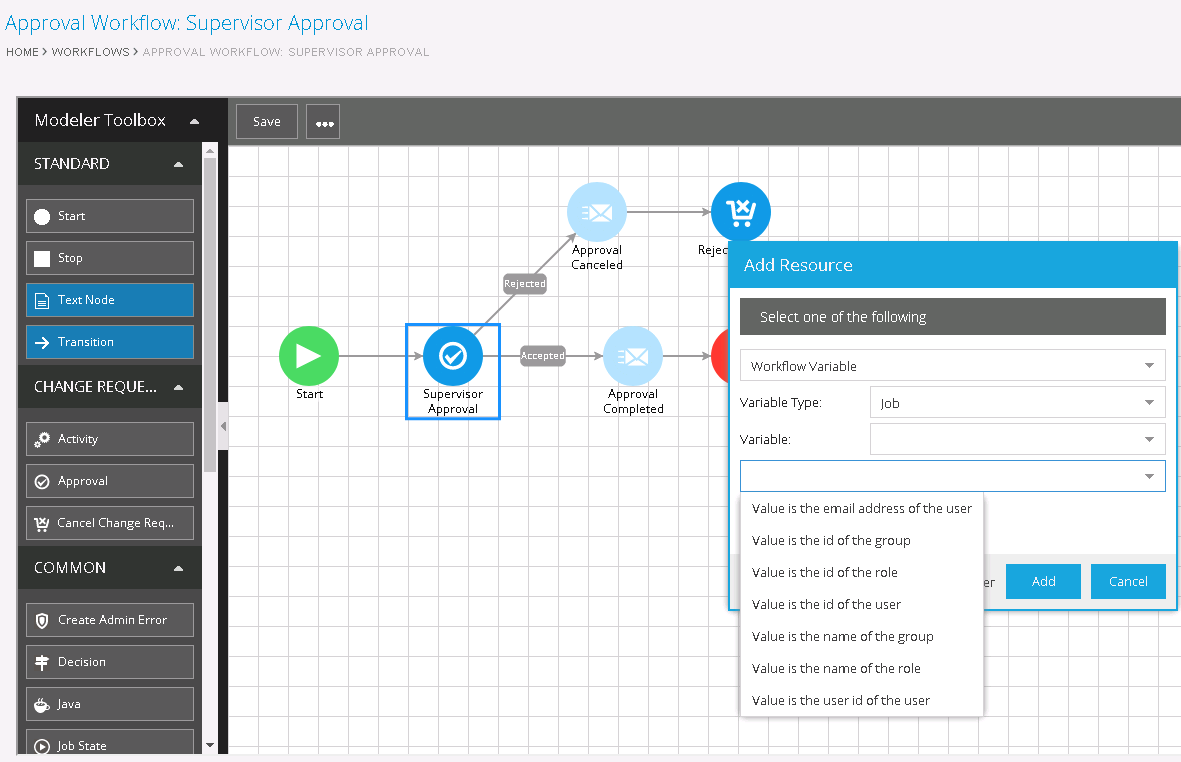Click the Cancel button
Image resolution: width=1181 pixels, height=762 pixels.
(x=1128, y=581)
